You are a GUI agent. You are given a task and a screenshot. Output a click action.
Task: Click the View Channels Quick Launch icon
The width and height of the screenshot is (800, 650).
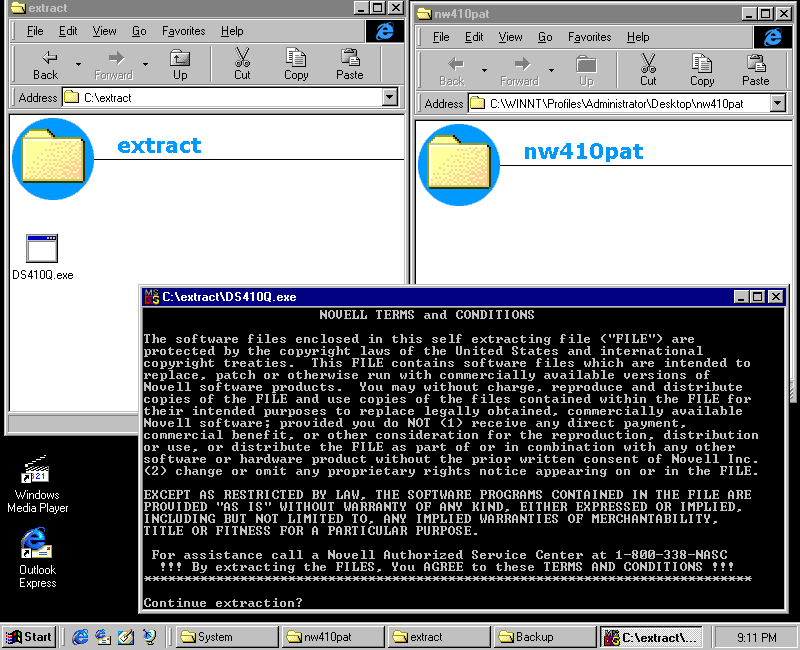click(x=149, y=637)
